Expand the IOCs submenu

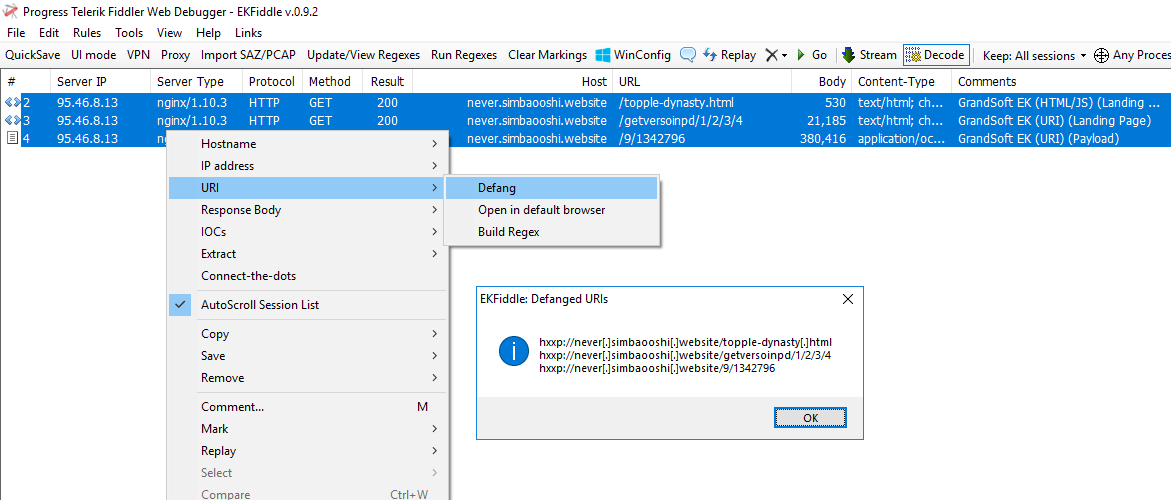(308, 232)
